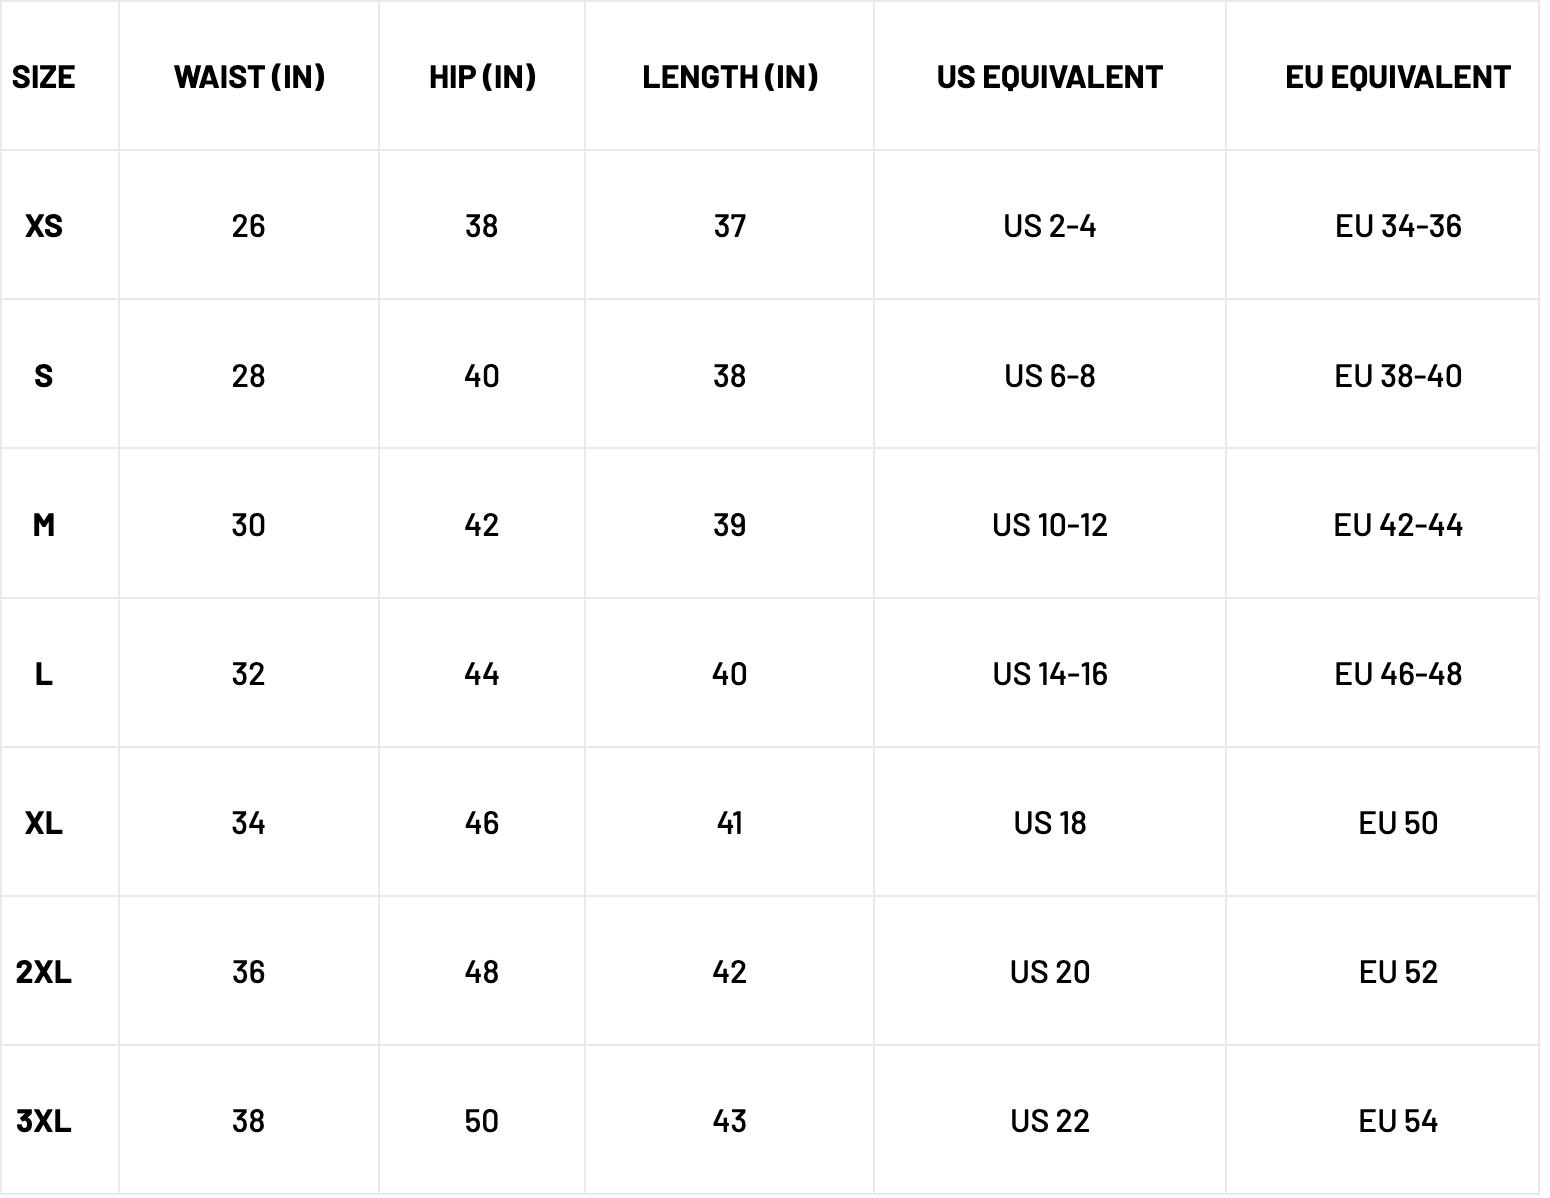Select the XS size row label
Viewport: 1550px width, 1198px height.
pos(43,226)
